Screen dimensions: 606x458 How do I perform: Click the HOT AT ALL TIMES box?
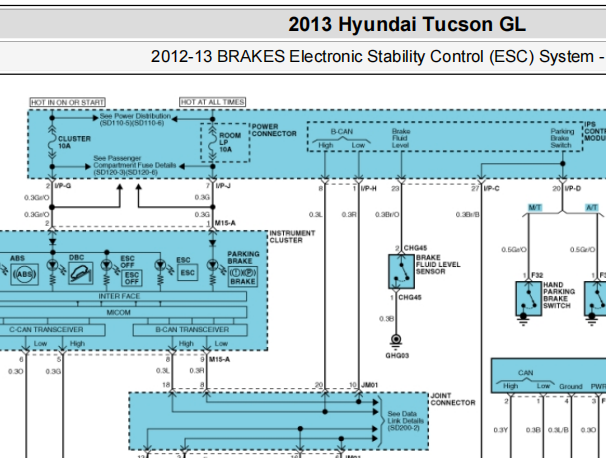(x=213, y=102)
